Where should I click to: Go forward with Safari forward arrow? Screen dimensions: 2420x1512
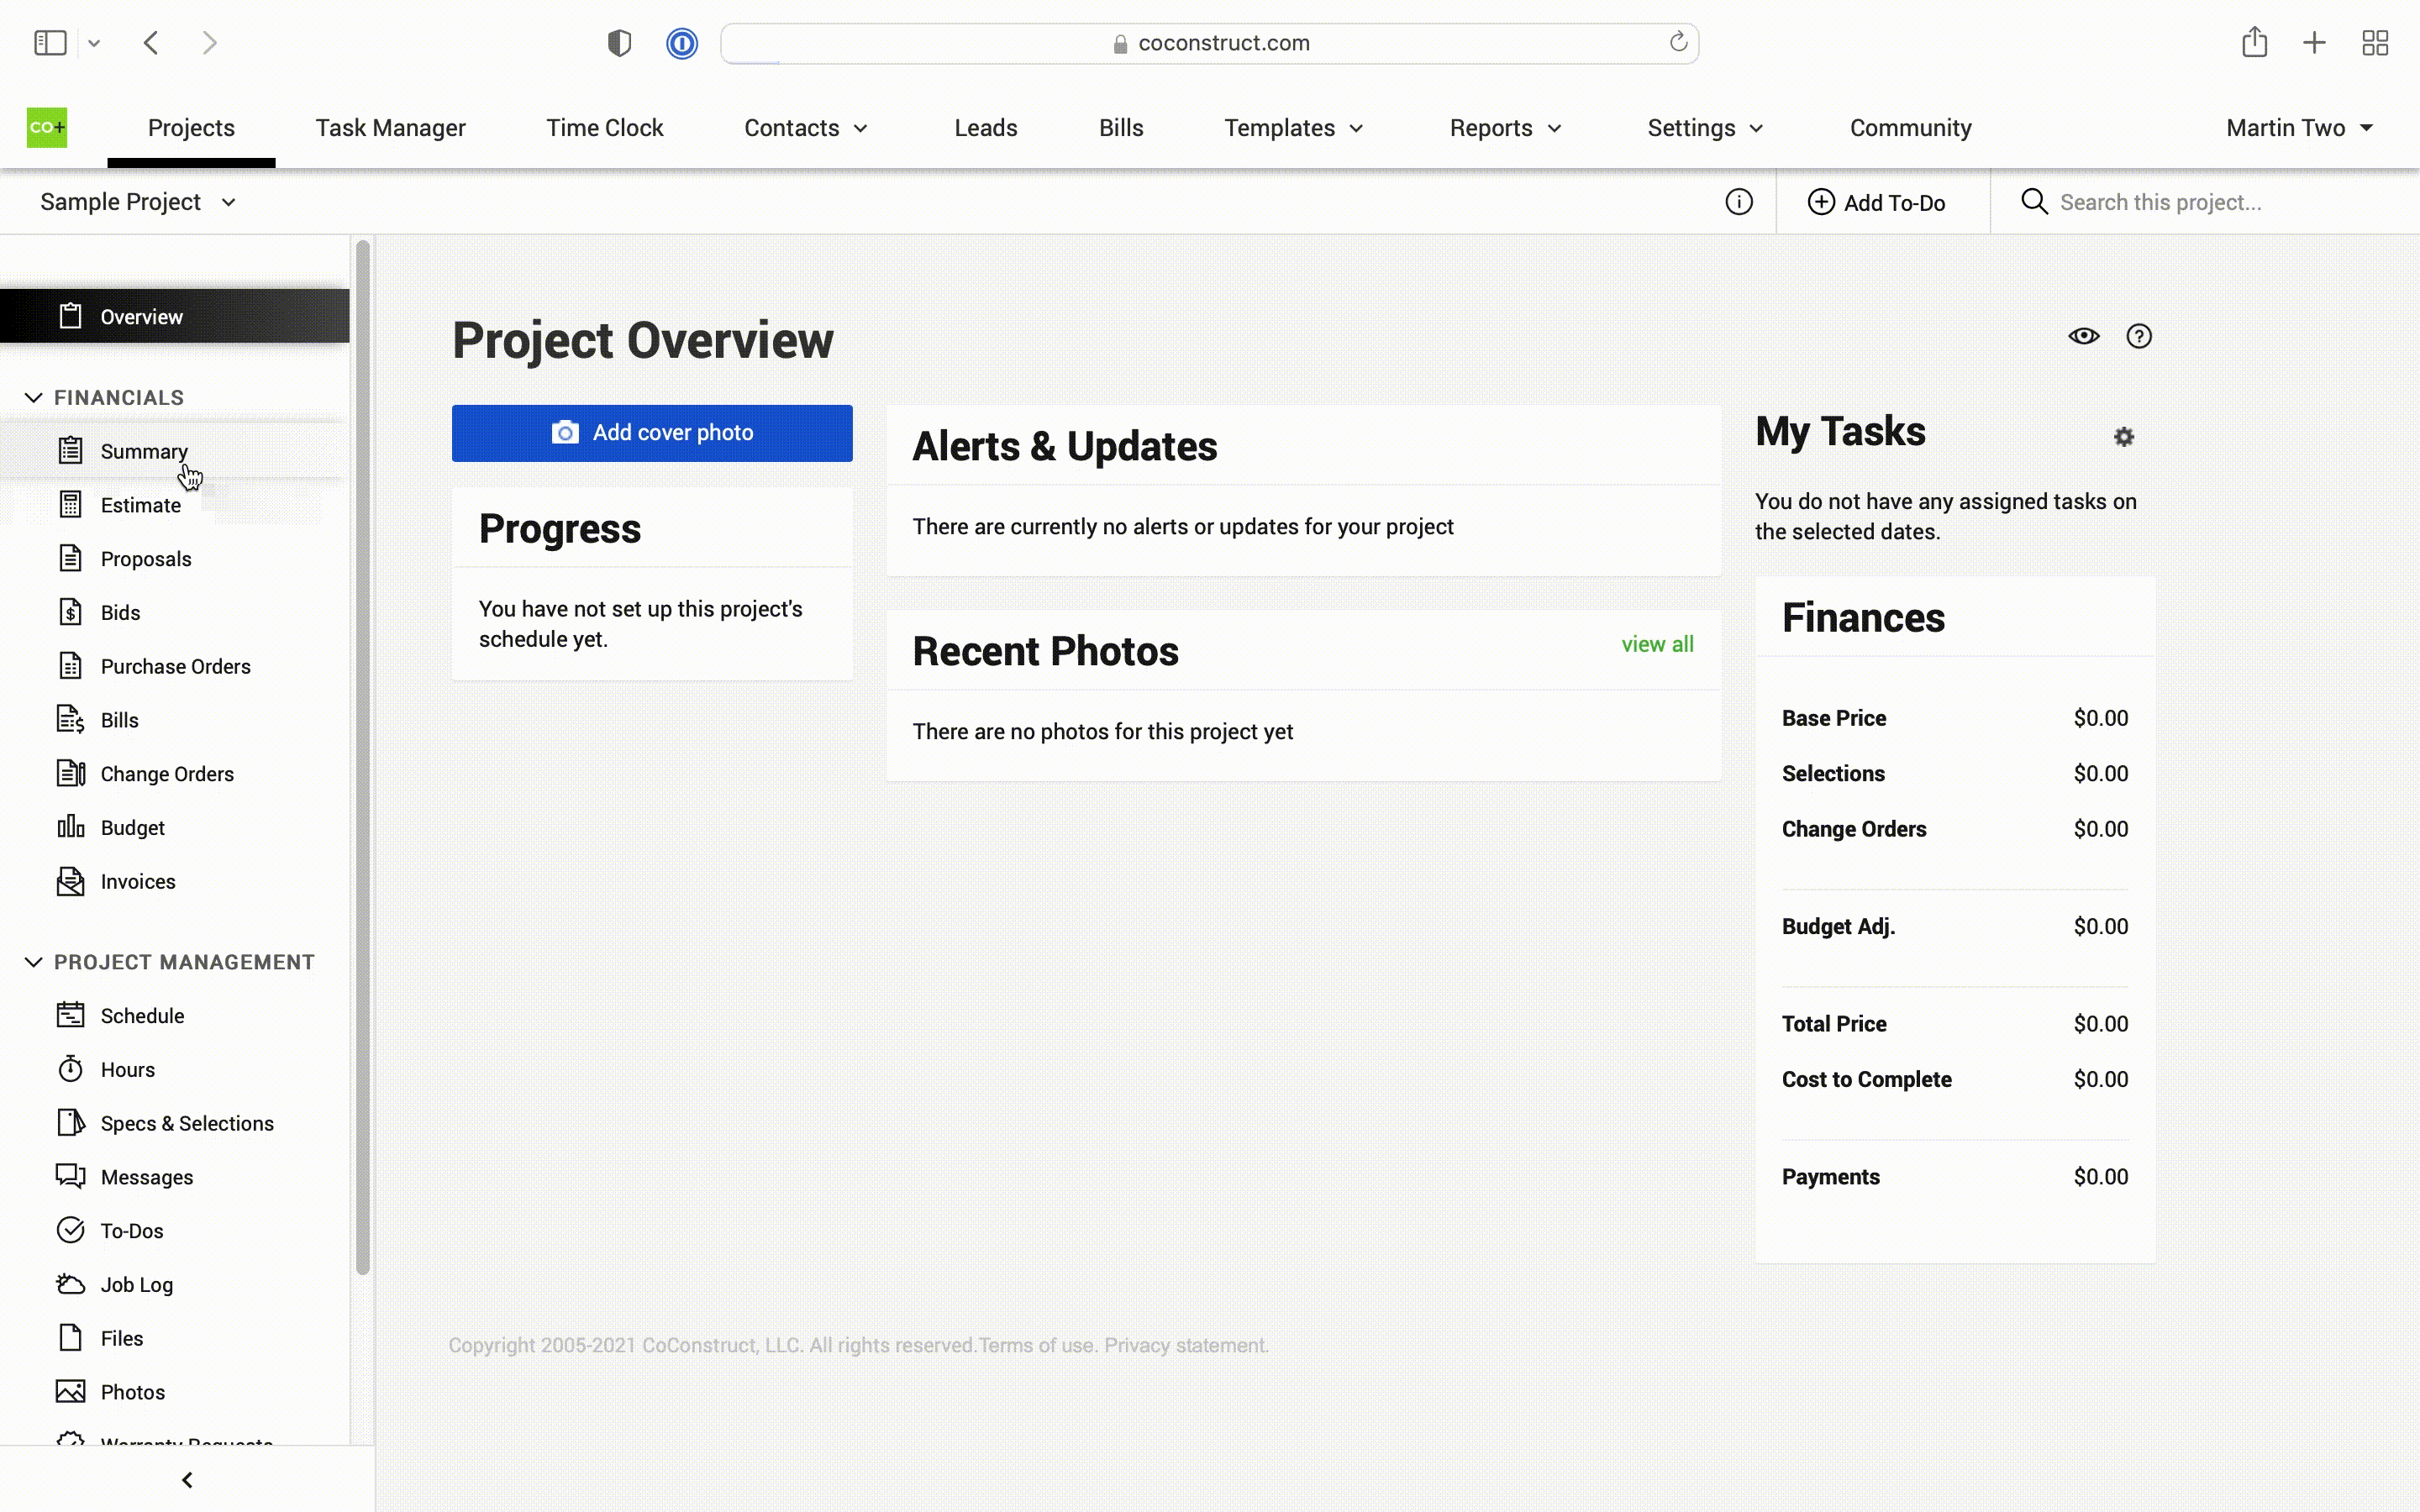coord(209,43)
